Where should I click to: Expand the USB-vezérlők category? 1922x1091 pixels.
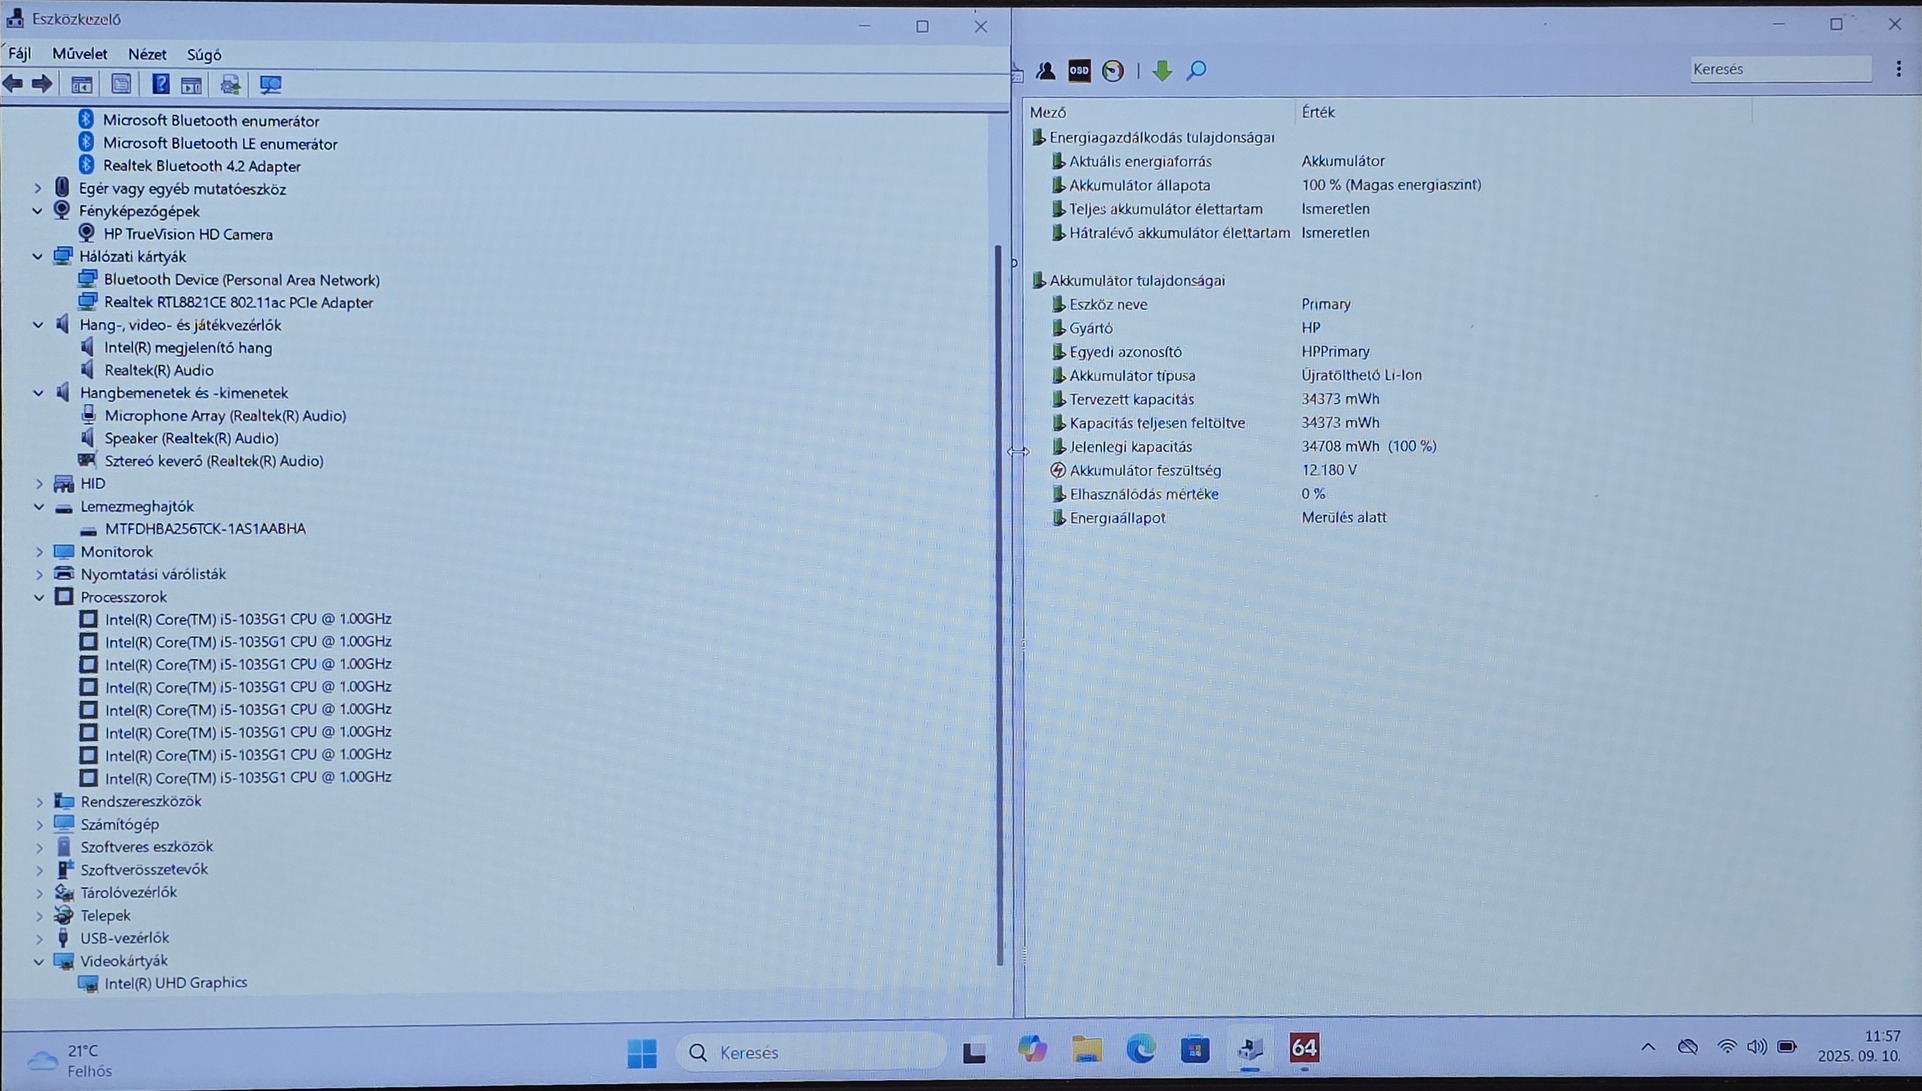[39, 938]
